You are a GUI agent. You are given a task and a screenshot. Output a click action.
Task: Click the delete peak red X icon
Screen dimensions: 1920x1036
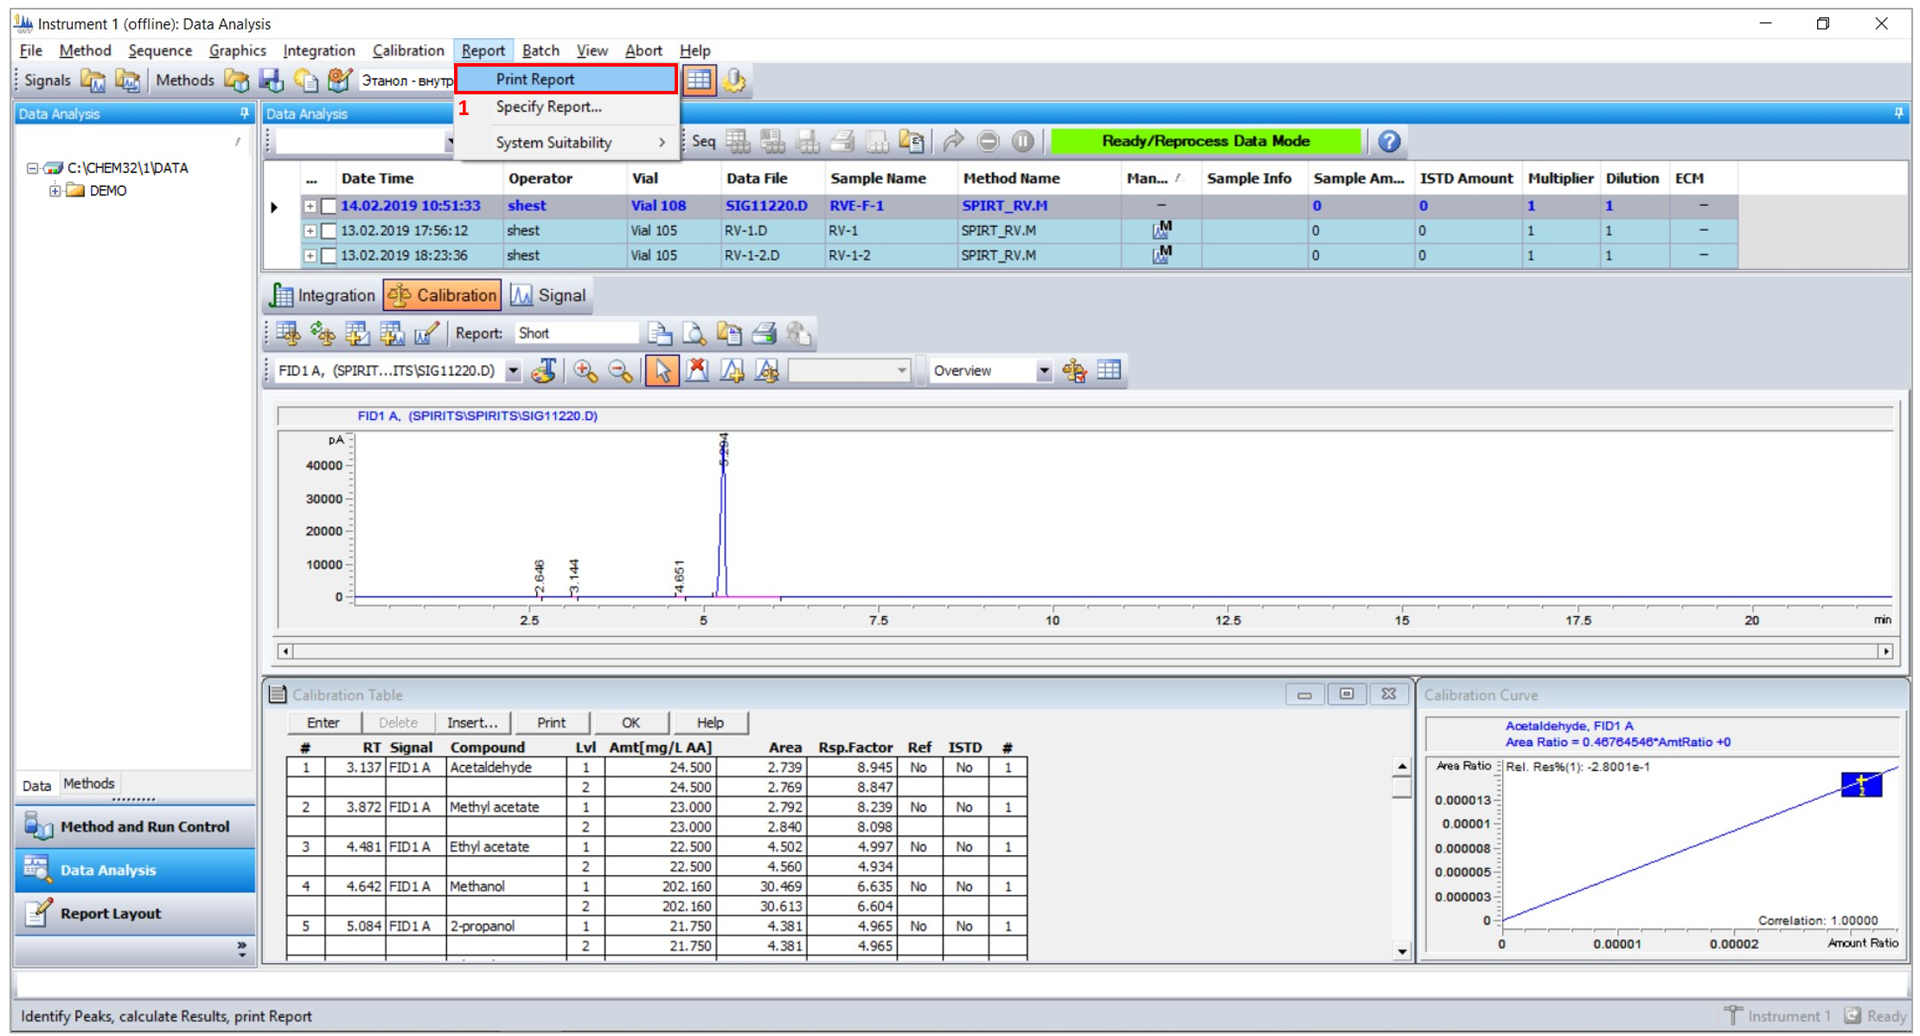(x=697, y=371)
